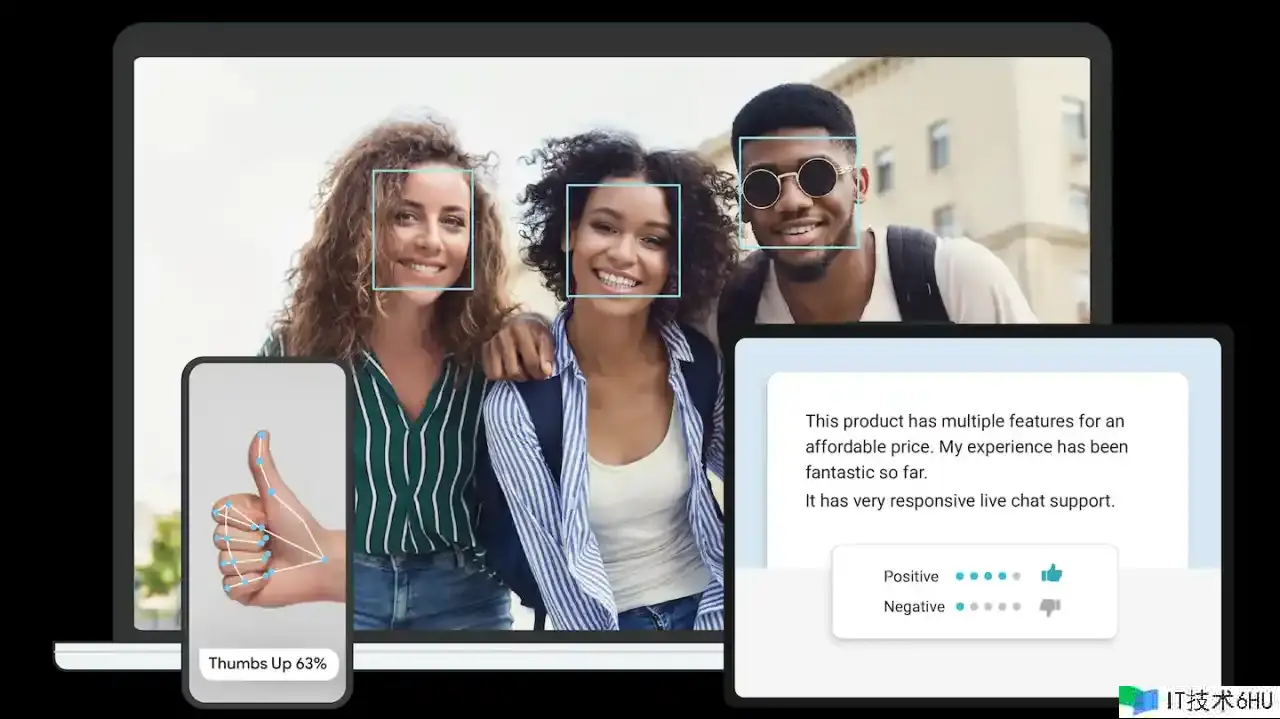1280x719 pixels.
Task: Click the Positive sentiment label
Action: [x=911, y=576]
